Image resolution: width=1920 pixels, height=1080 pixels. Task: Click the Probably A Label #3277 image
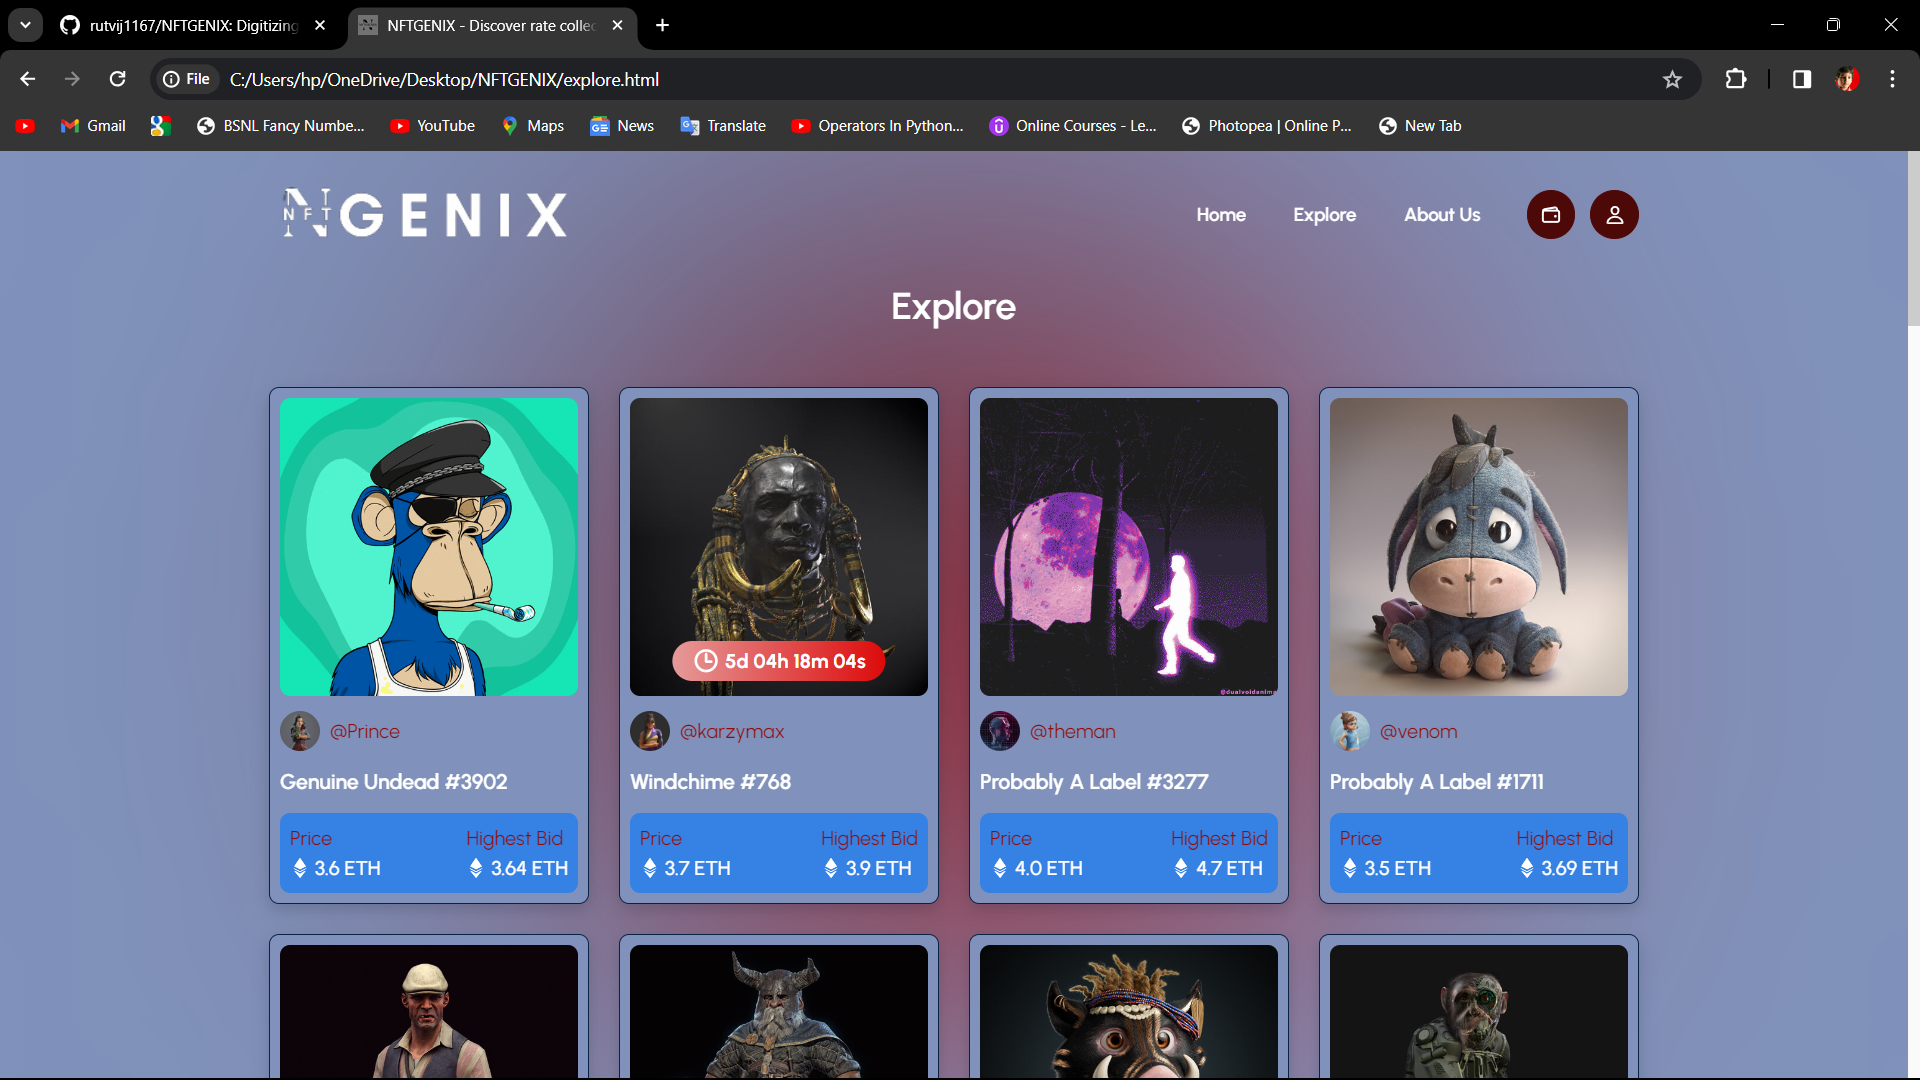[1128, 546]
